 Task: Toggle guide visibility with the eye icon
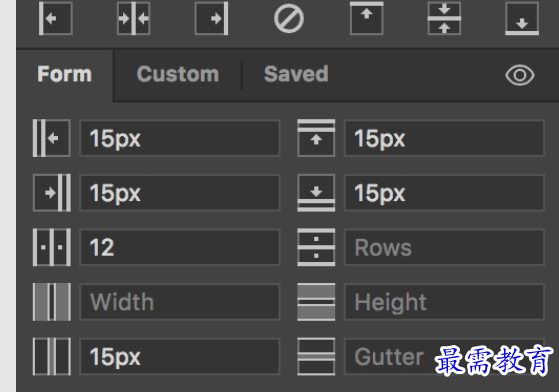coord(520,75)
